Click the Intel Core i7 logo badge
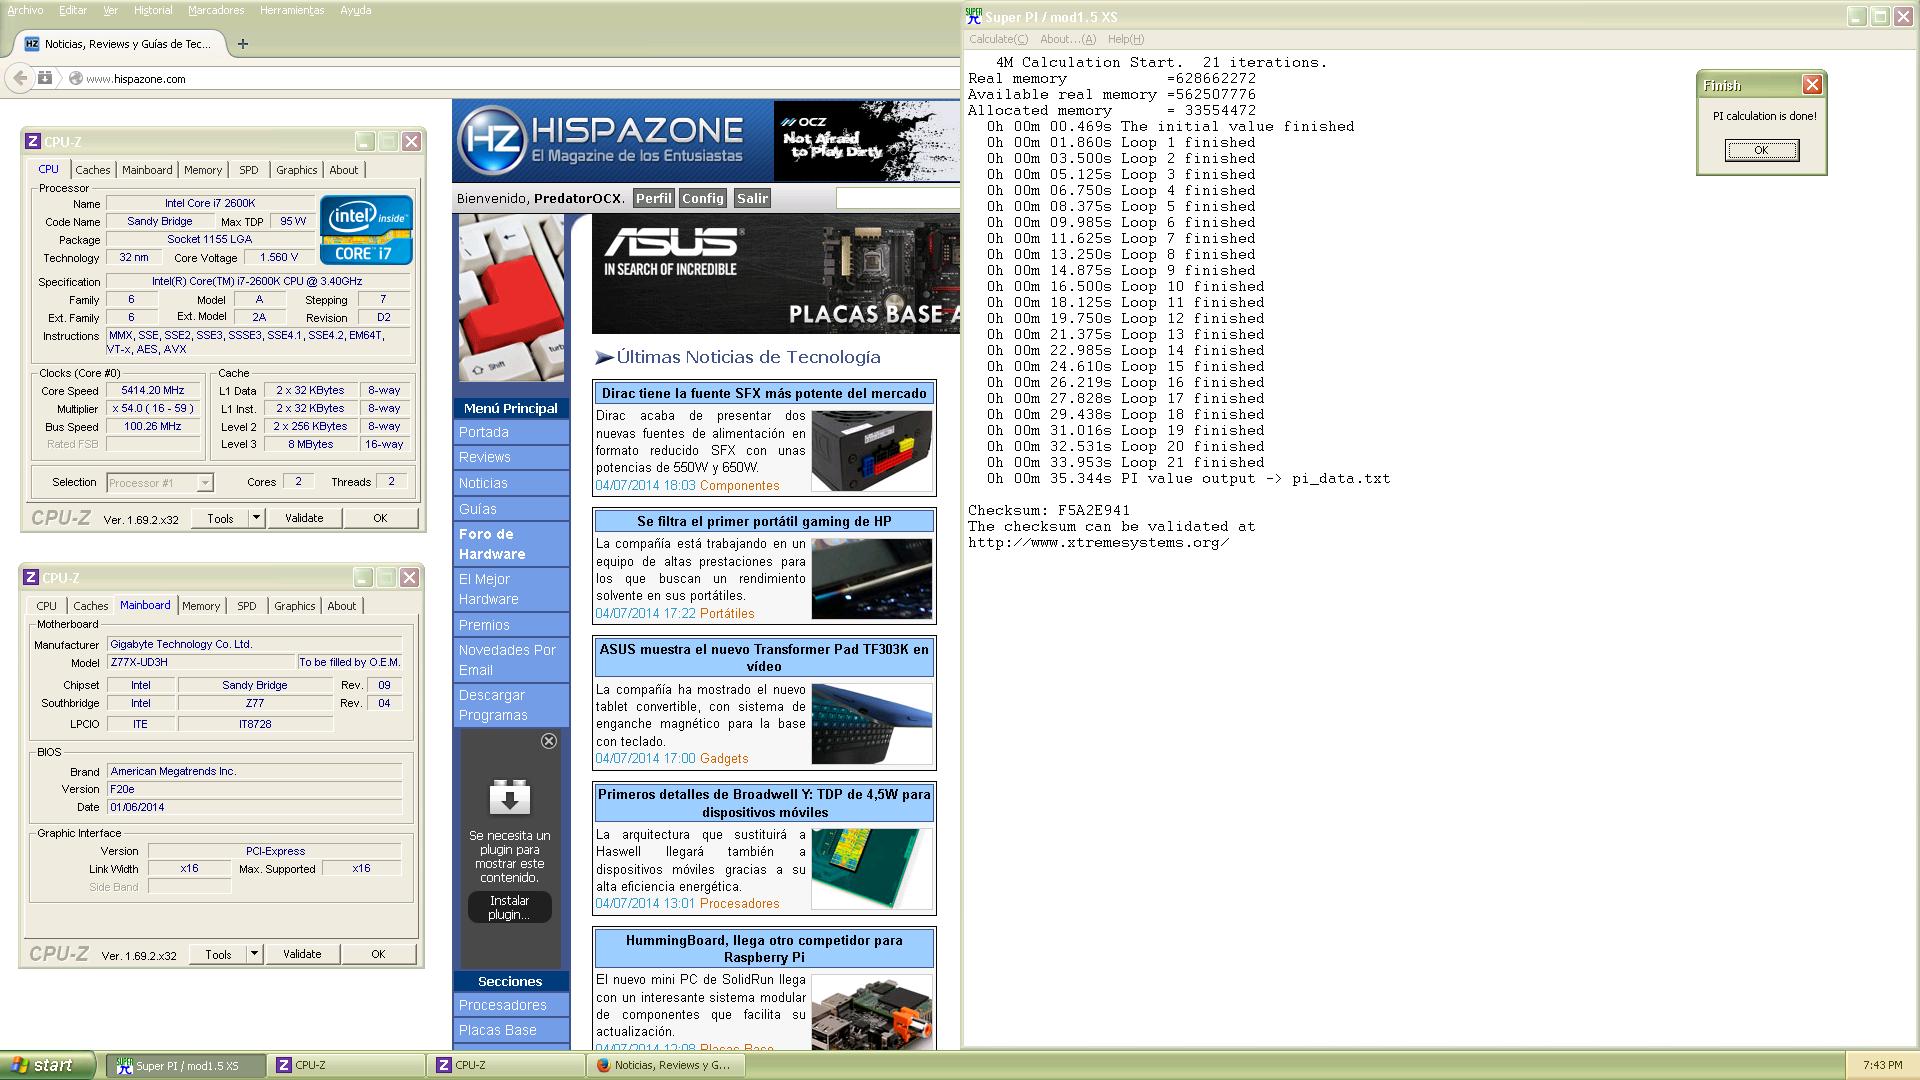This screenshot has width=1920, height=1080. pyautogui.click(x=366, y=230)
